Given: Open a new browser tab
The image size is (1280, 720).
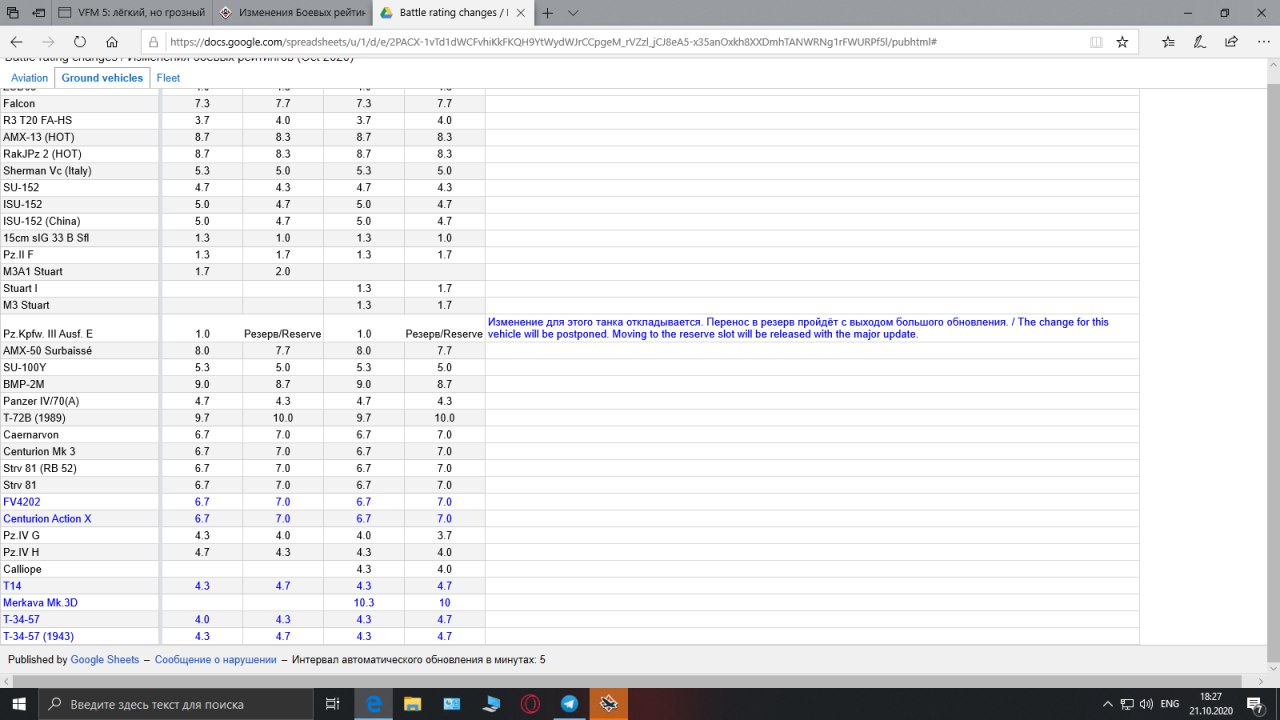Looking at the screenshot, I should pos(548,13).
